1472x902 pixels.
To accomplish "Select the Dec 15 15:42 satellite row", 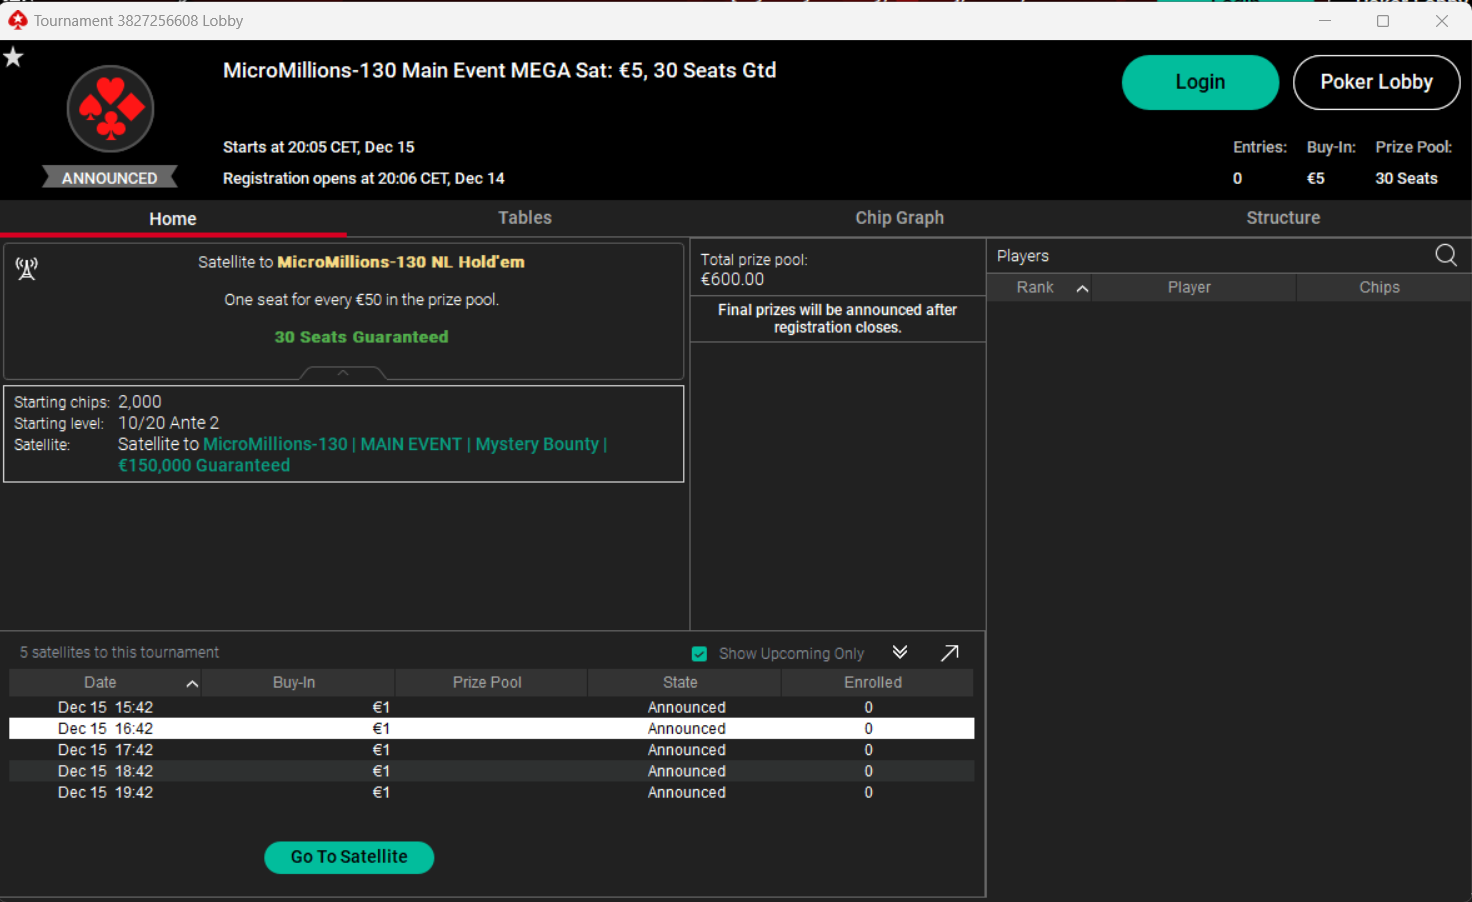I will click(x=491, y=707).
